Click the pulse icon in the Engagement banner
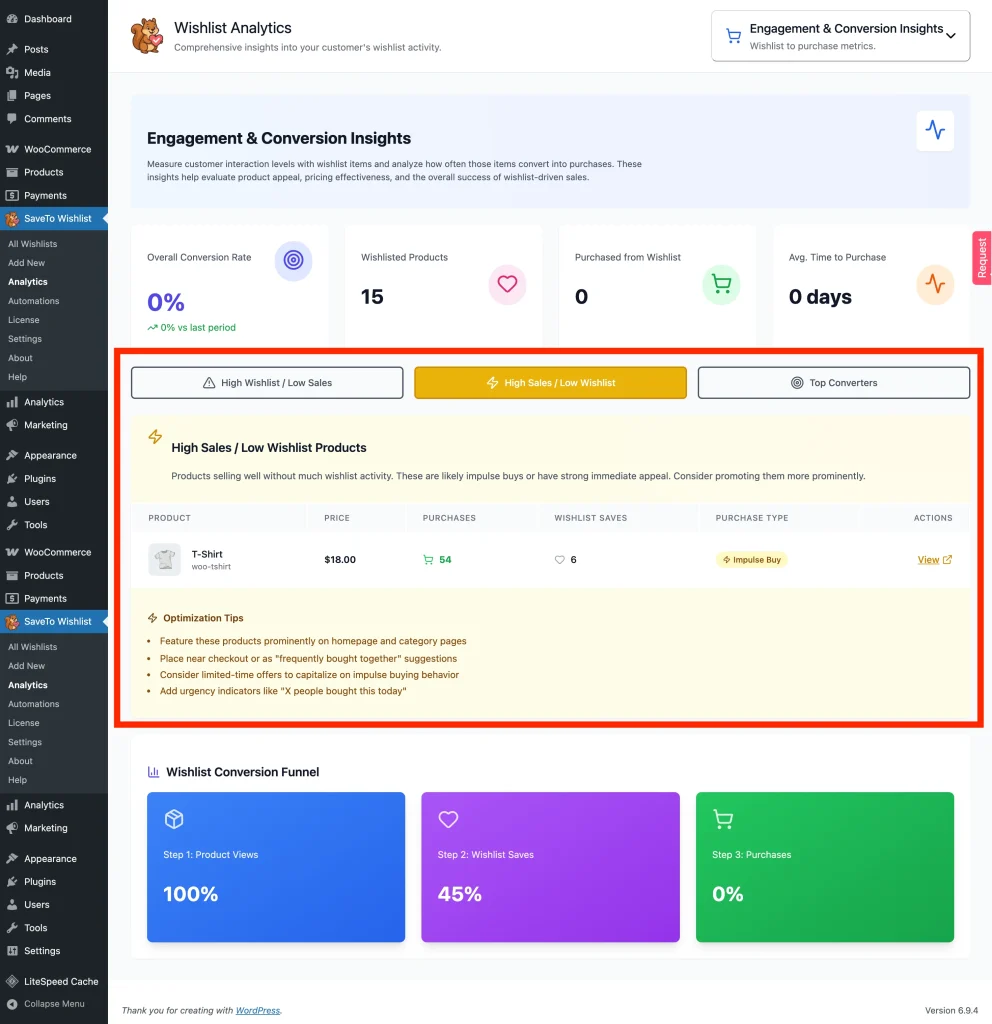 (934, 131)
